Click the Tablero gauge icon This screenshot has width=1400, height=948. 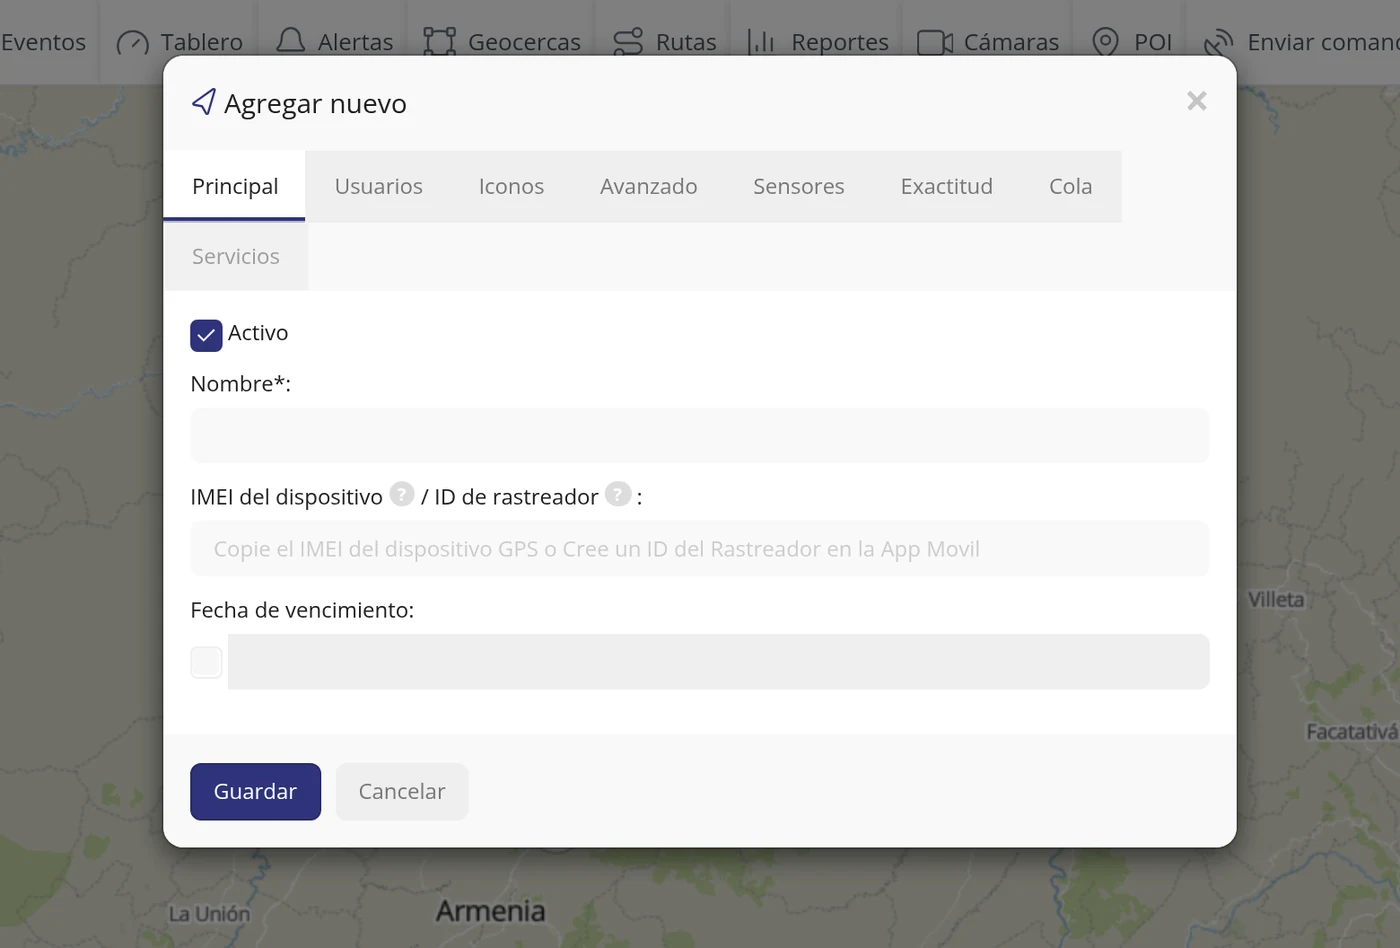[x=132, y=42]
